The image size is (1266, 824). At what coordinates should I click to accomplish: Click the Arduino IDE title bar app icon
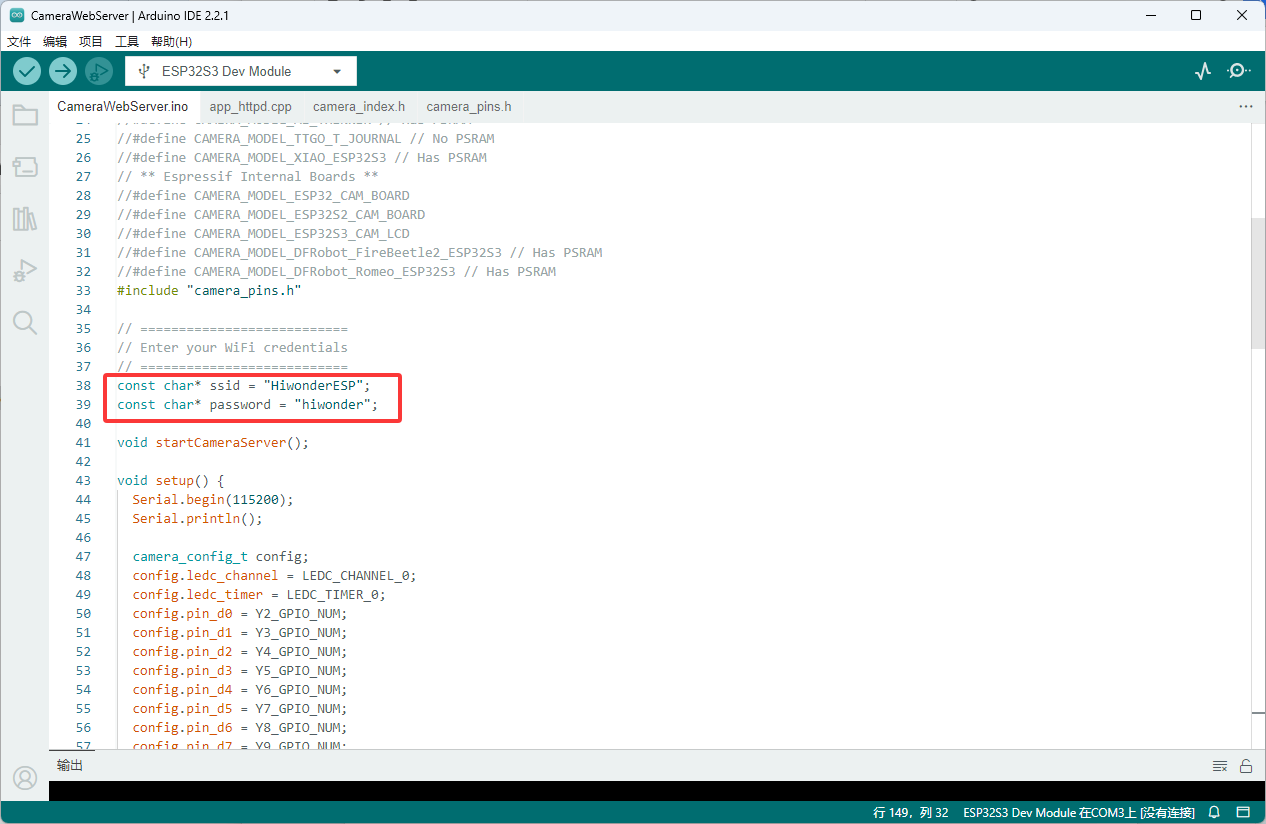[17, 15]
